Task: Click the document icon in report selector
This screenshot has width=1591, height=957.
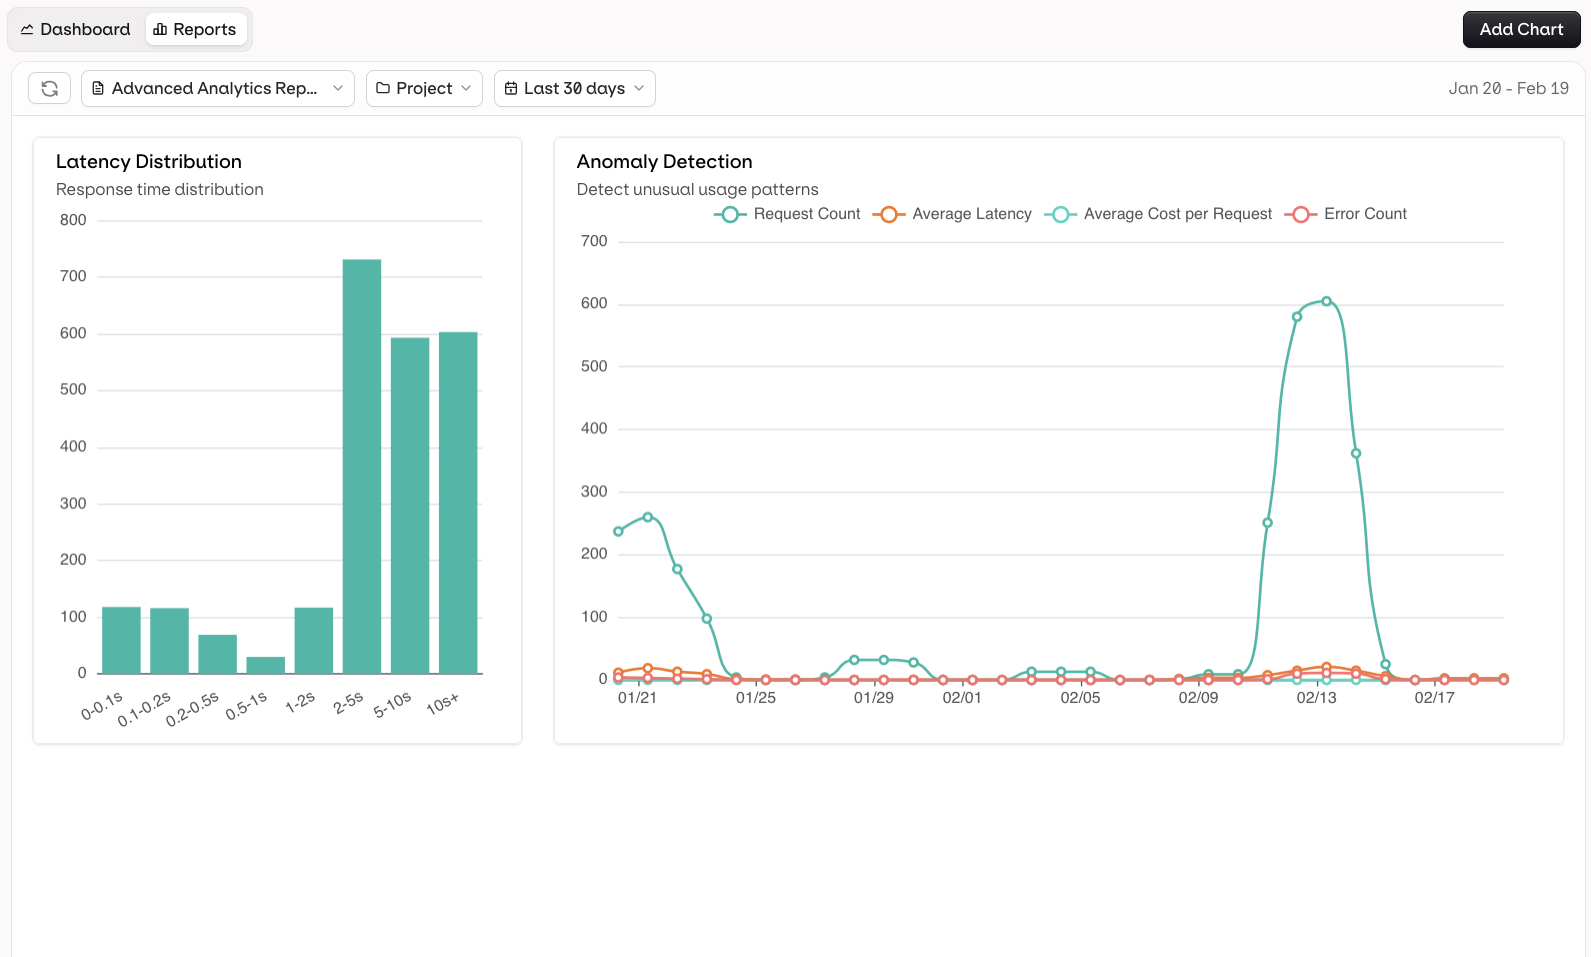Action: pos(98,88)
